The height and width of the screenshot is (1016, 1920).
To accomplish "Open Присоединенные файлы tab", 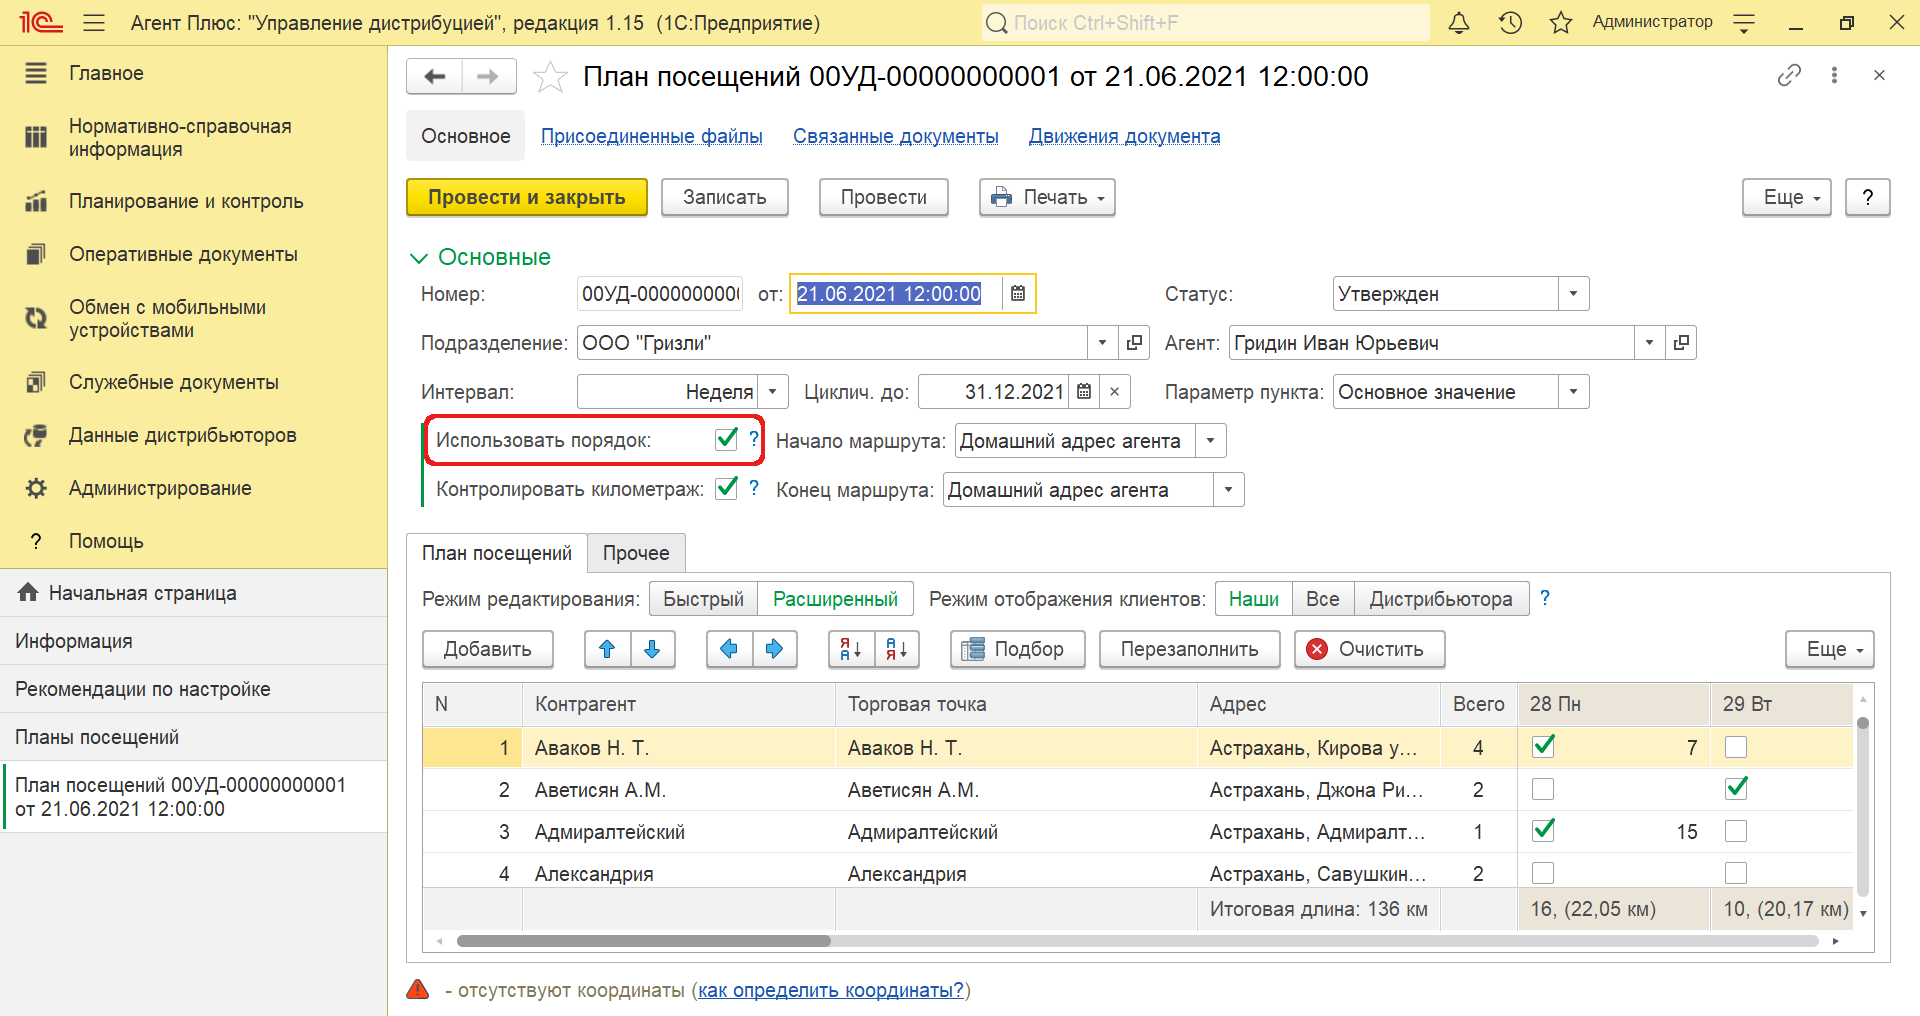I will pos(652,136).
